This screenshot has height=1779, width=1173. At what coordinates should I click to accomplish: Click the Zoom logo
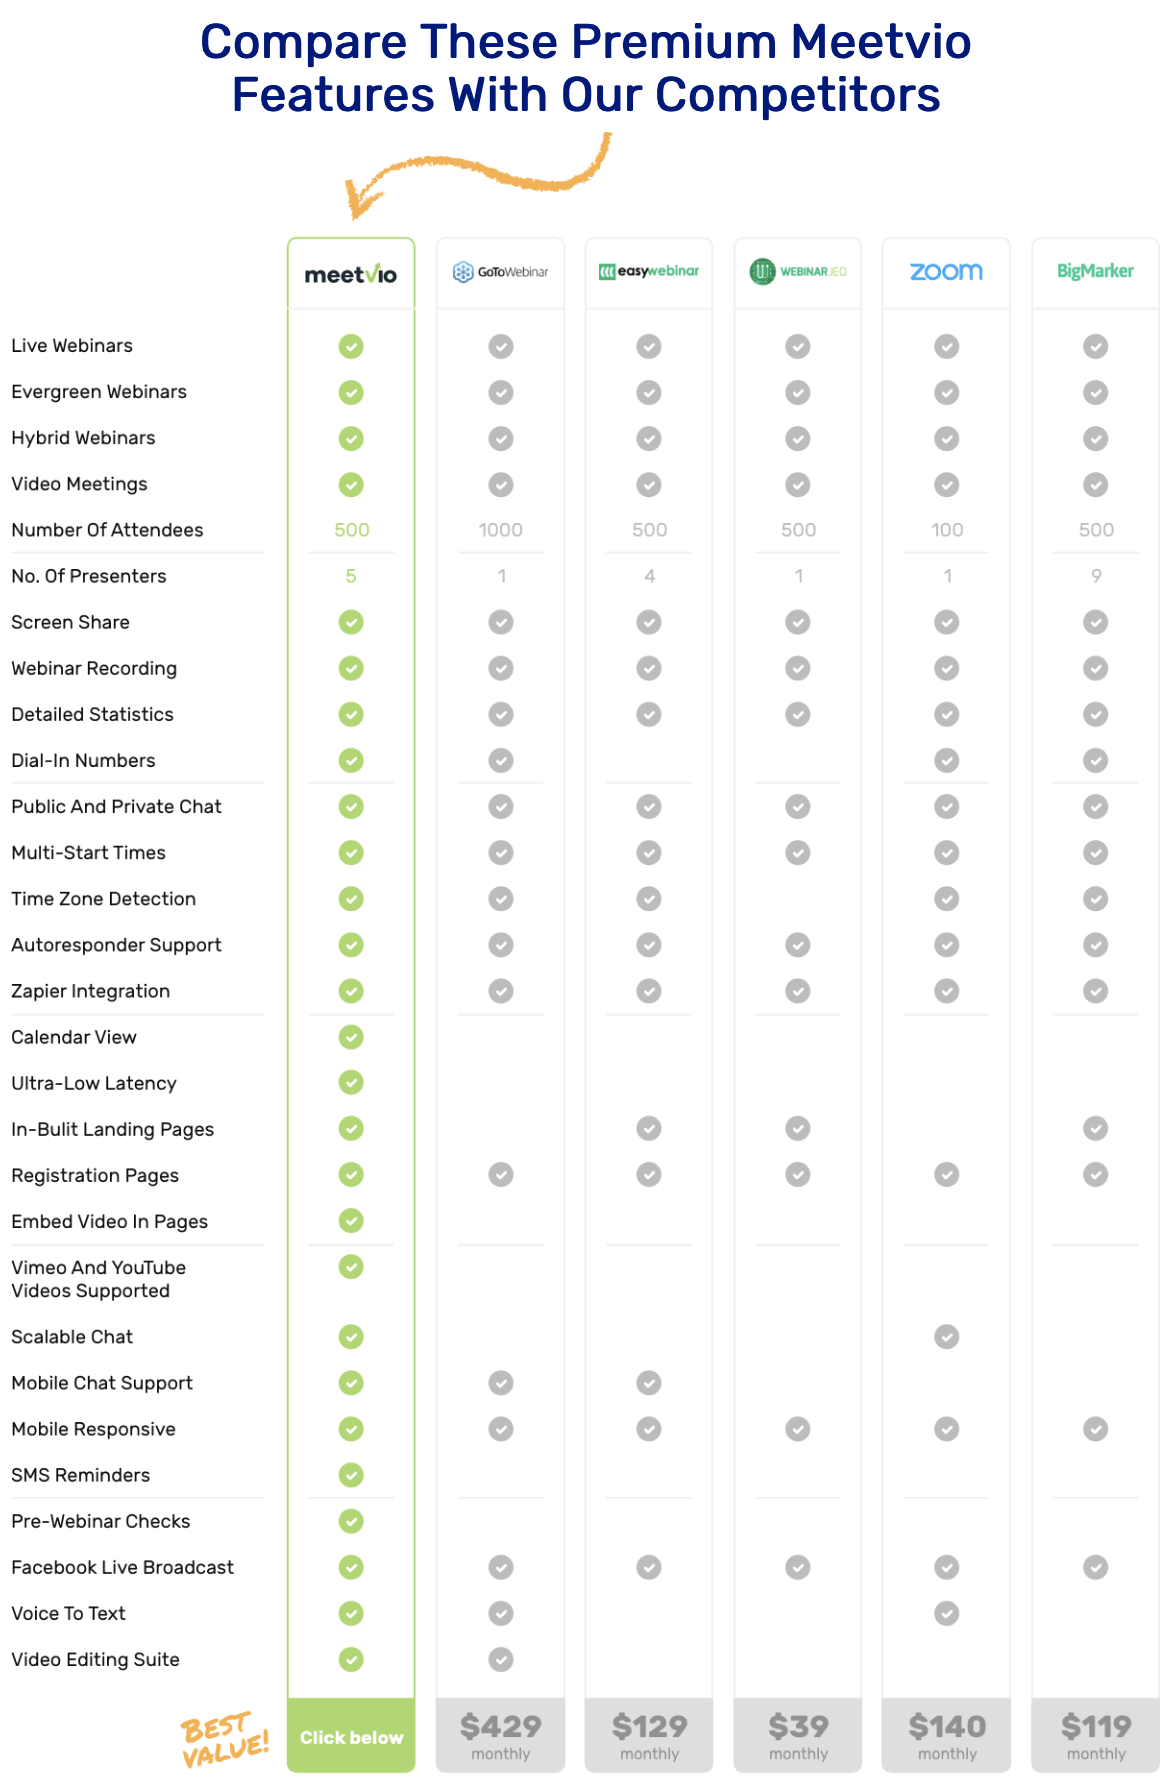tap(946, 271)
